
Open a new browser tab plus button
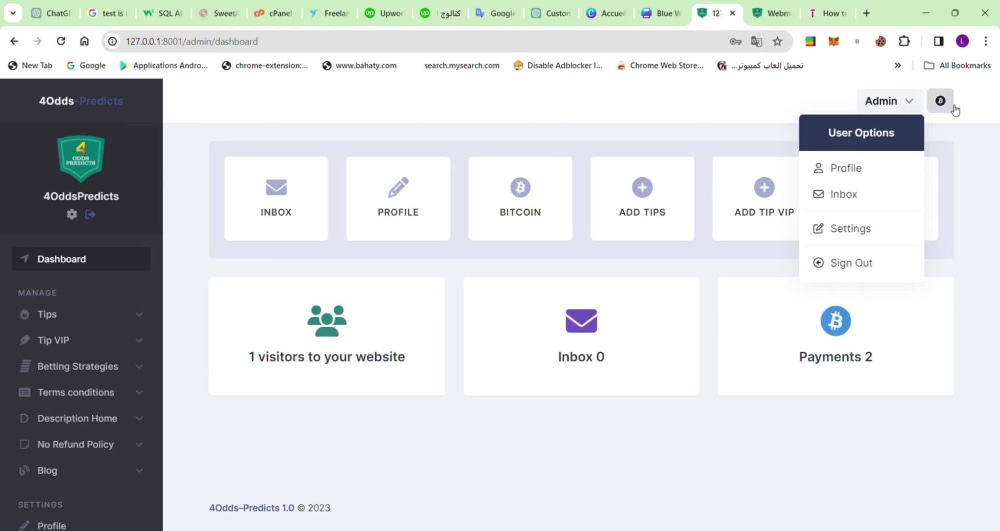pos(866,13)
